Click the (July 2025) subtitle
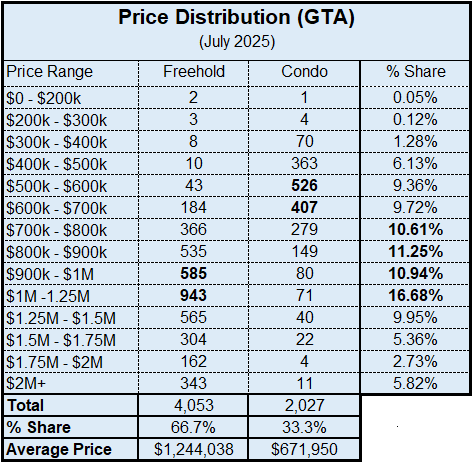The image size is (473, 463). [x=237, y=42]
